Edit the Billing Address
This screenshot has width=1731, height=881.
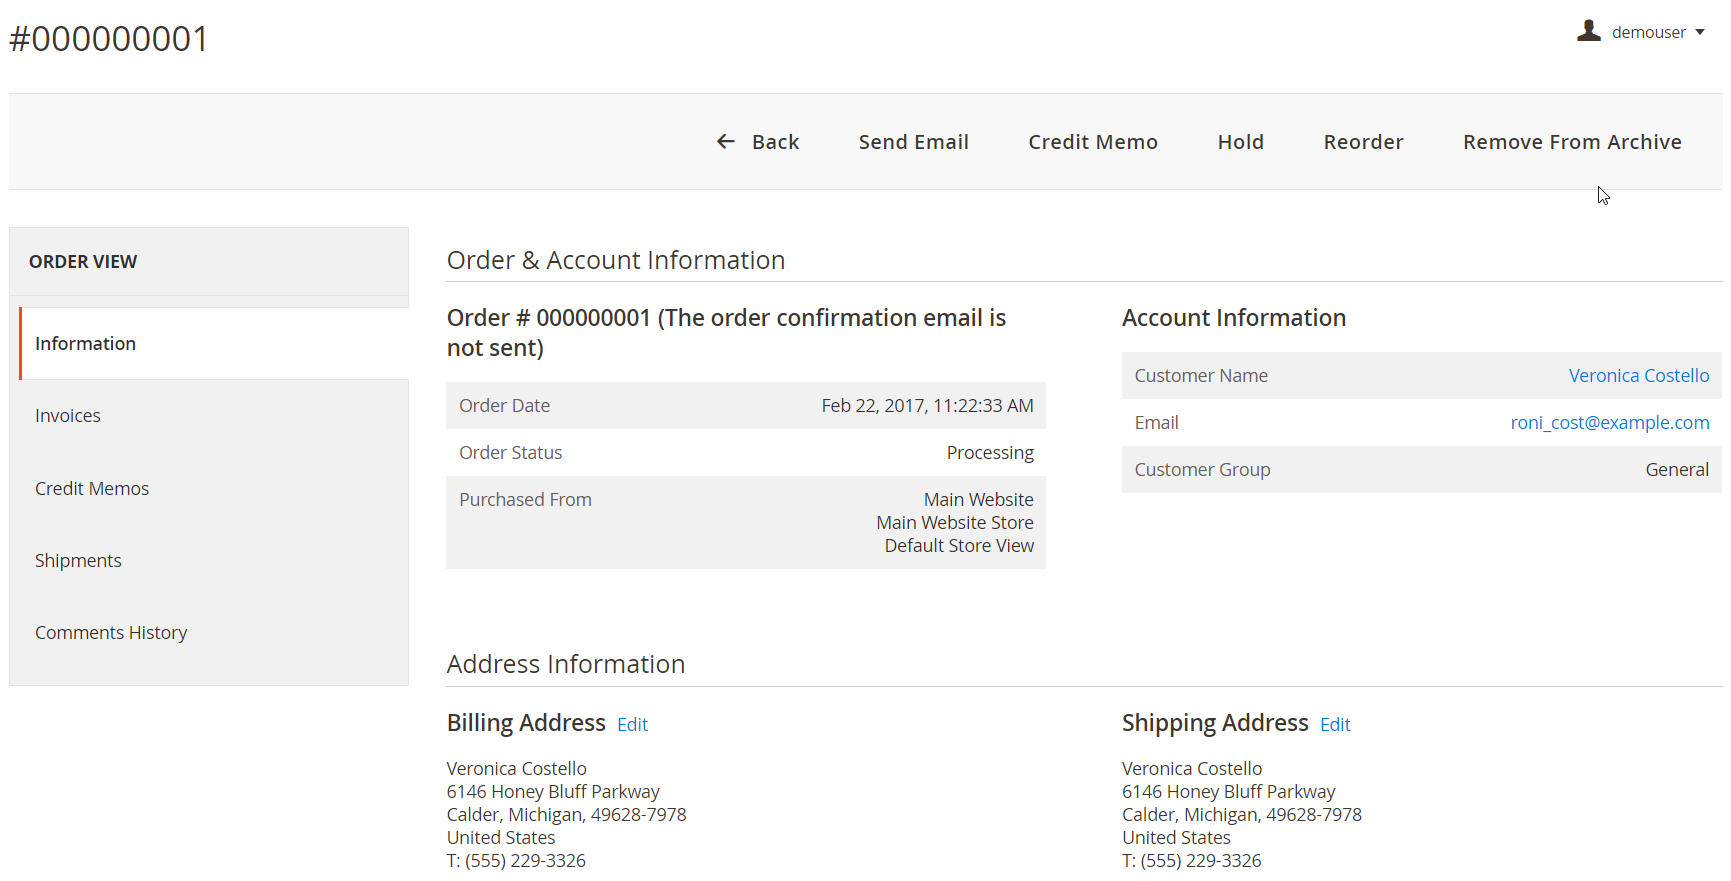click(x=632, y=725)
